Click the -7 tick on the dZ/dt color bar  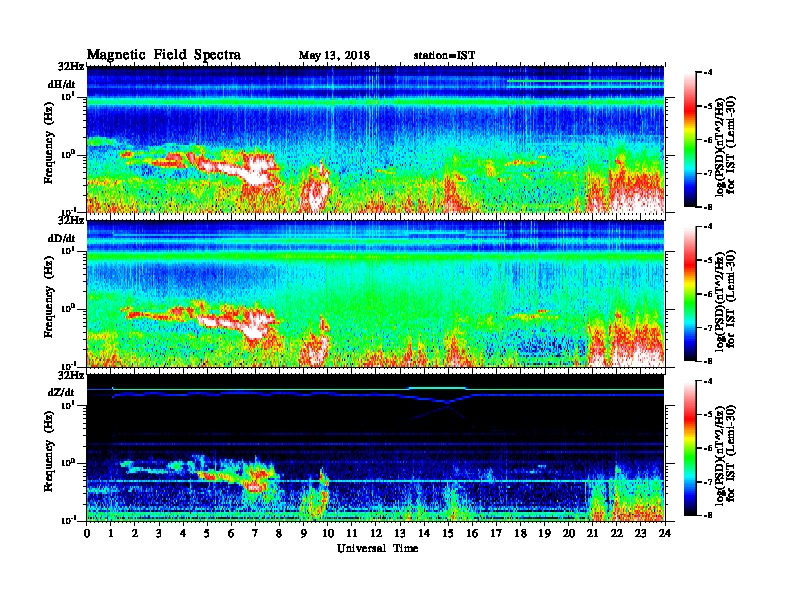pos(708,482)
